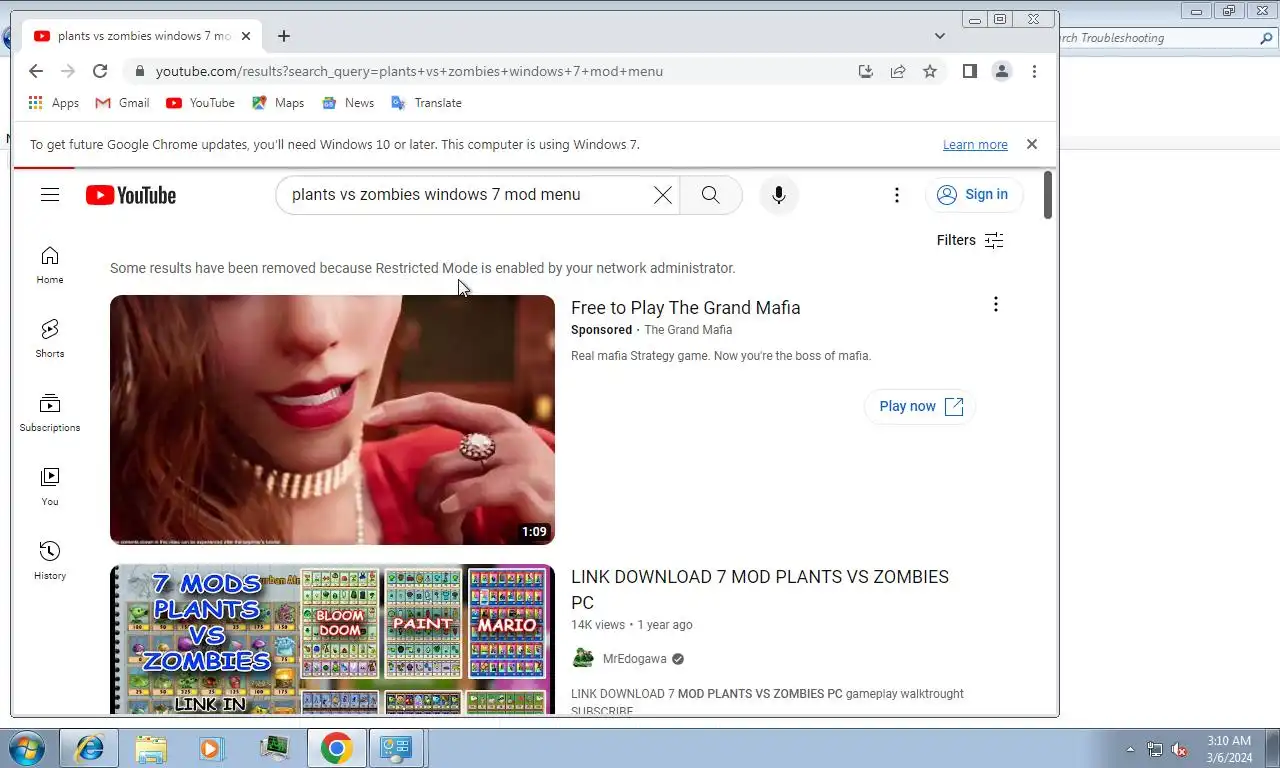Bookmark this page with star icon
This screenshot has width=1280, height=768.
click(x=930, y=71)
